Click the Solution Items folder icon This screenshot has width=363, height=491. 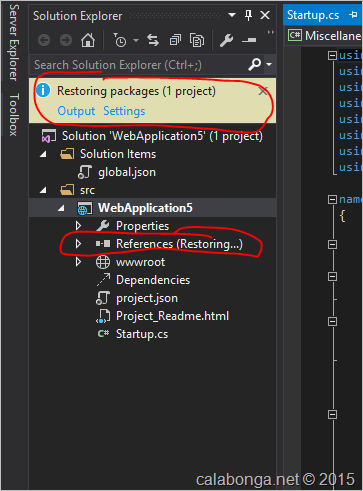(x=67, y=154)
